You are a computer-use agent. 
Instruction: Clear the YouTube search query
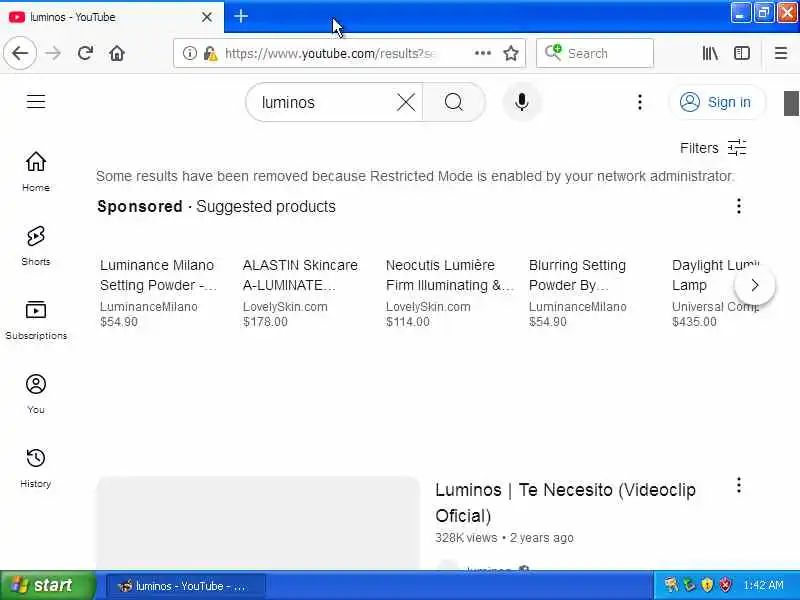click(406, 102)
